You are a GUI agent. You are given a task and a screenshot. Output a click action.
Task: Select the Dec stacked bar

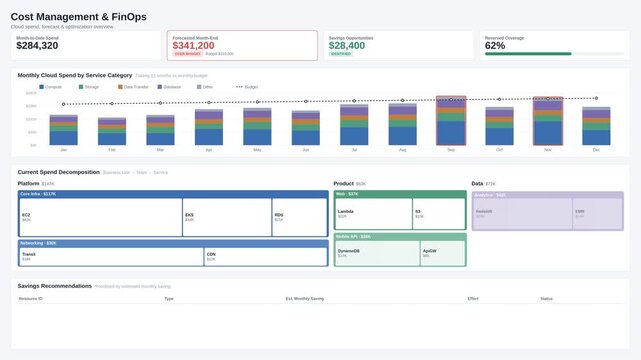(x=596, y=126)
